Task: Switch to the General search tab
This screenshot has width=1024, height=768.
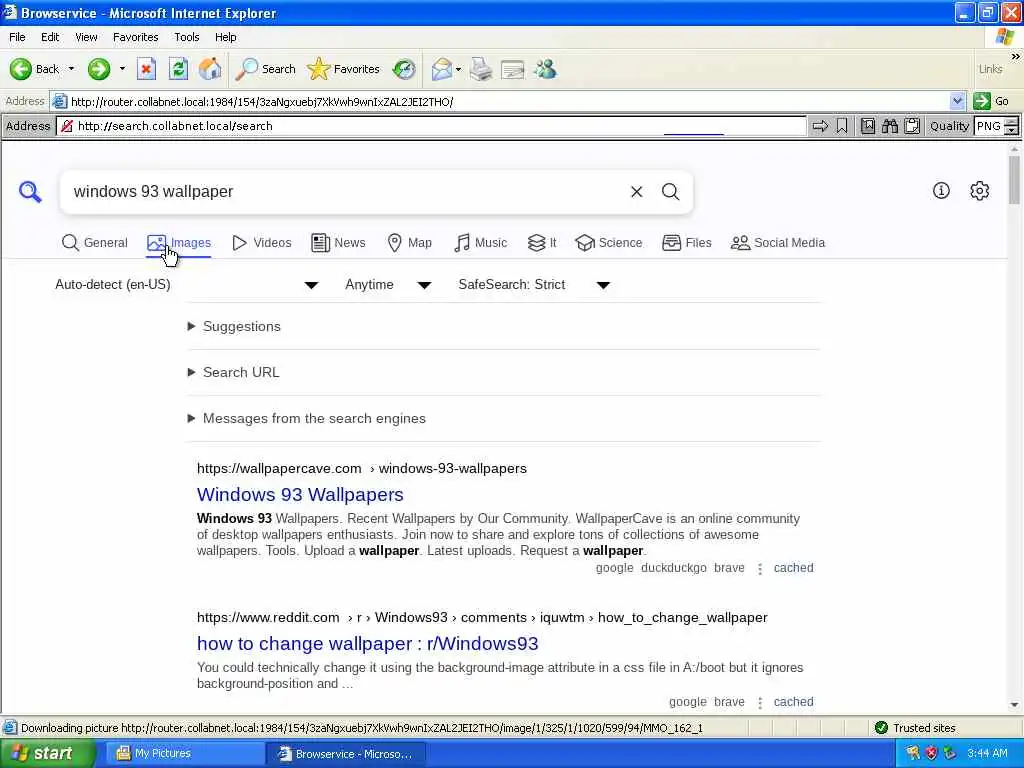Action: coord(95,243)
